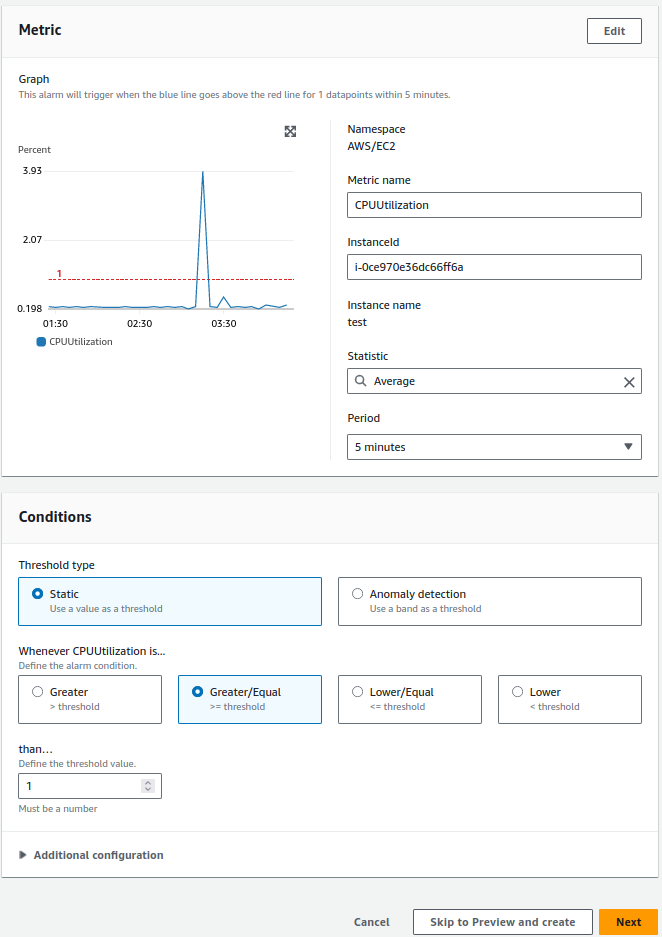Click the search icon in Statistic

click(x=360, y=381)
